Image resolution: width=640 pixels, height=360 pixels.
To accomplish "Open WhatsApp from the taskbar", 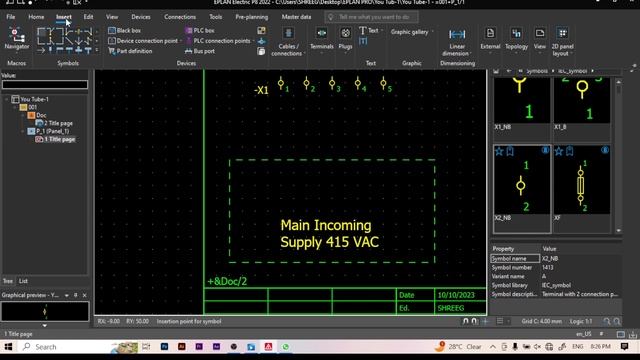I will click(285, 347).
